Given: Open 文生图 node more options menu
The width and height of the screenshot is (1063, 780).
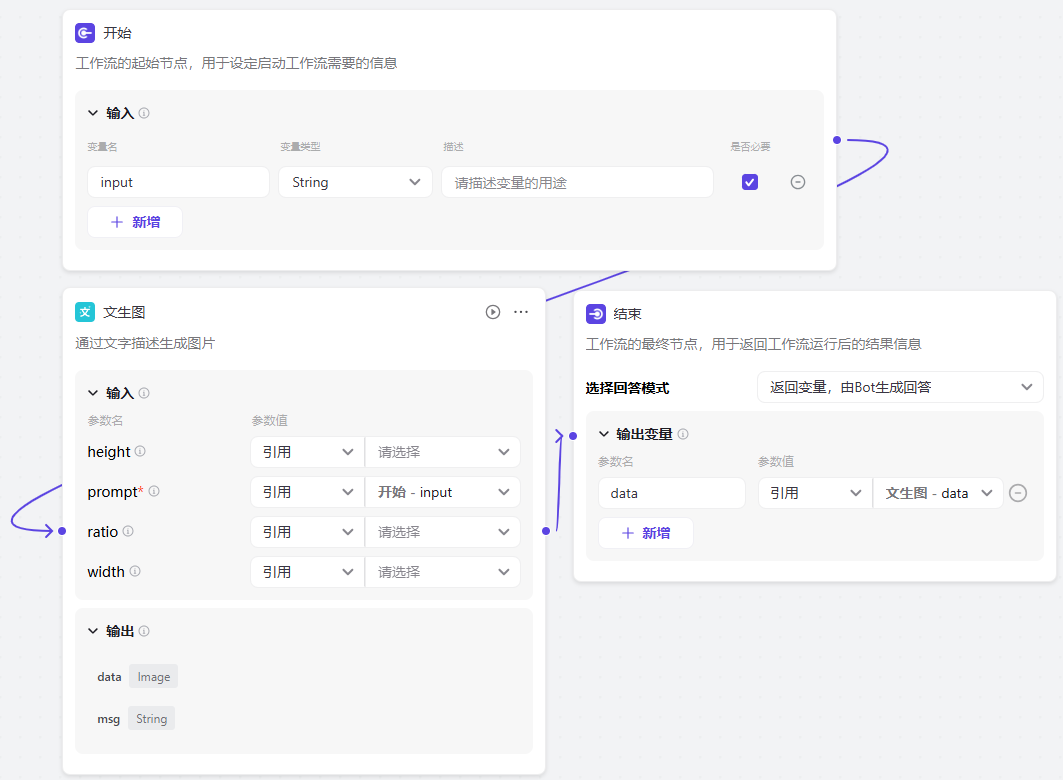Looking at the screenshot, I should coord(520,312).
